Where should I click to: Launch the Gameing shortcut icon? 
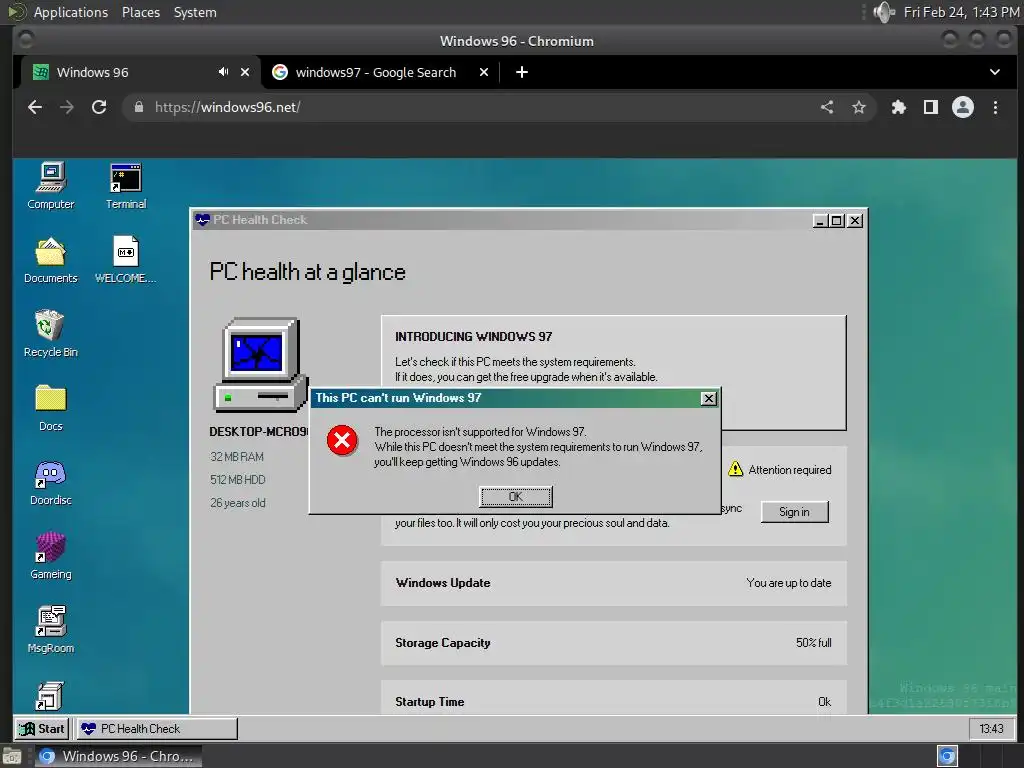[x=51, y=556]
